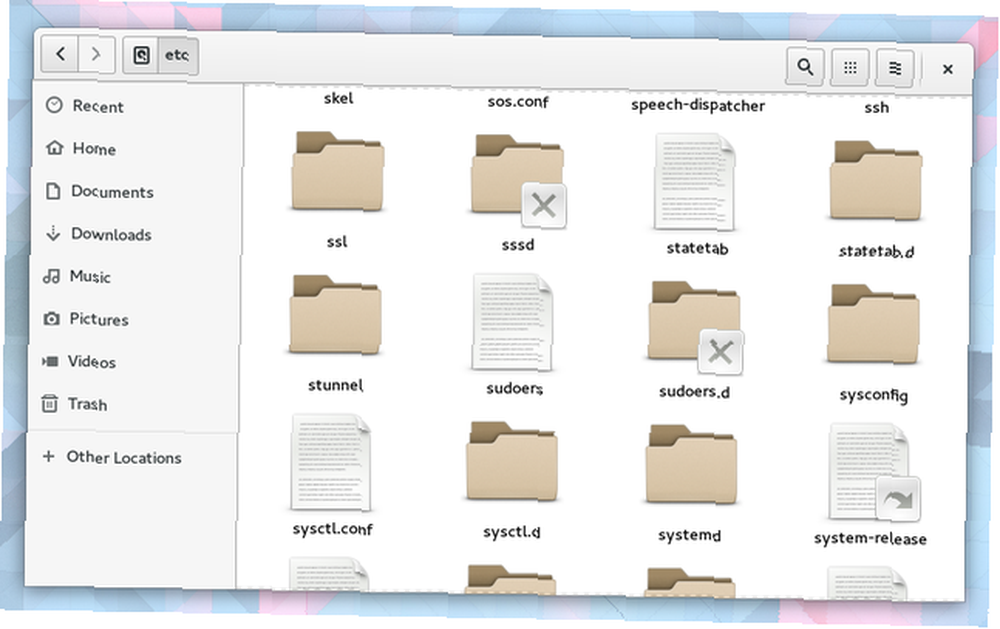Click the Recent clock icon
Viewport: 1000px width, 629px height.
pyautogui.click(x=54, y=105)
